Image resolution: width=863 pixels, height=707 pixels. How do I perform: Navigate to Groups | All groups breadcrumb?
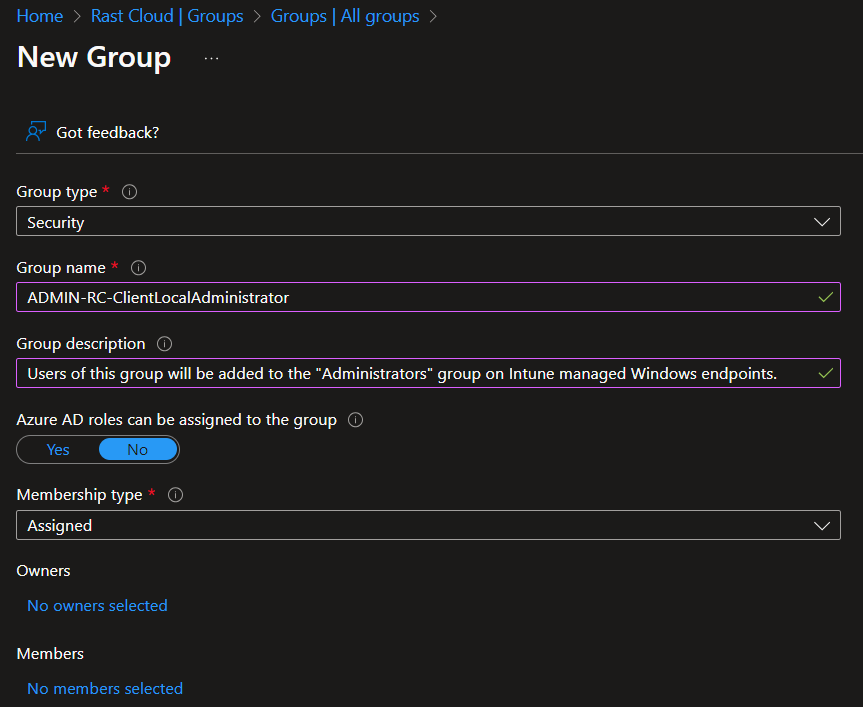[x=345, y=16]
